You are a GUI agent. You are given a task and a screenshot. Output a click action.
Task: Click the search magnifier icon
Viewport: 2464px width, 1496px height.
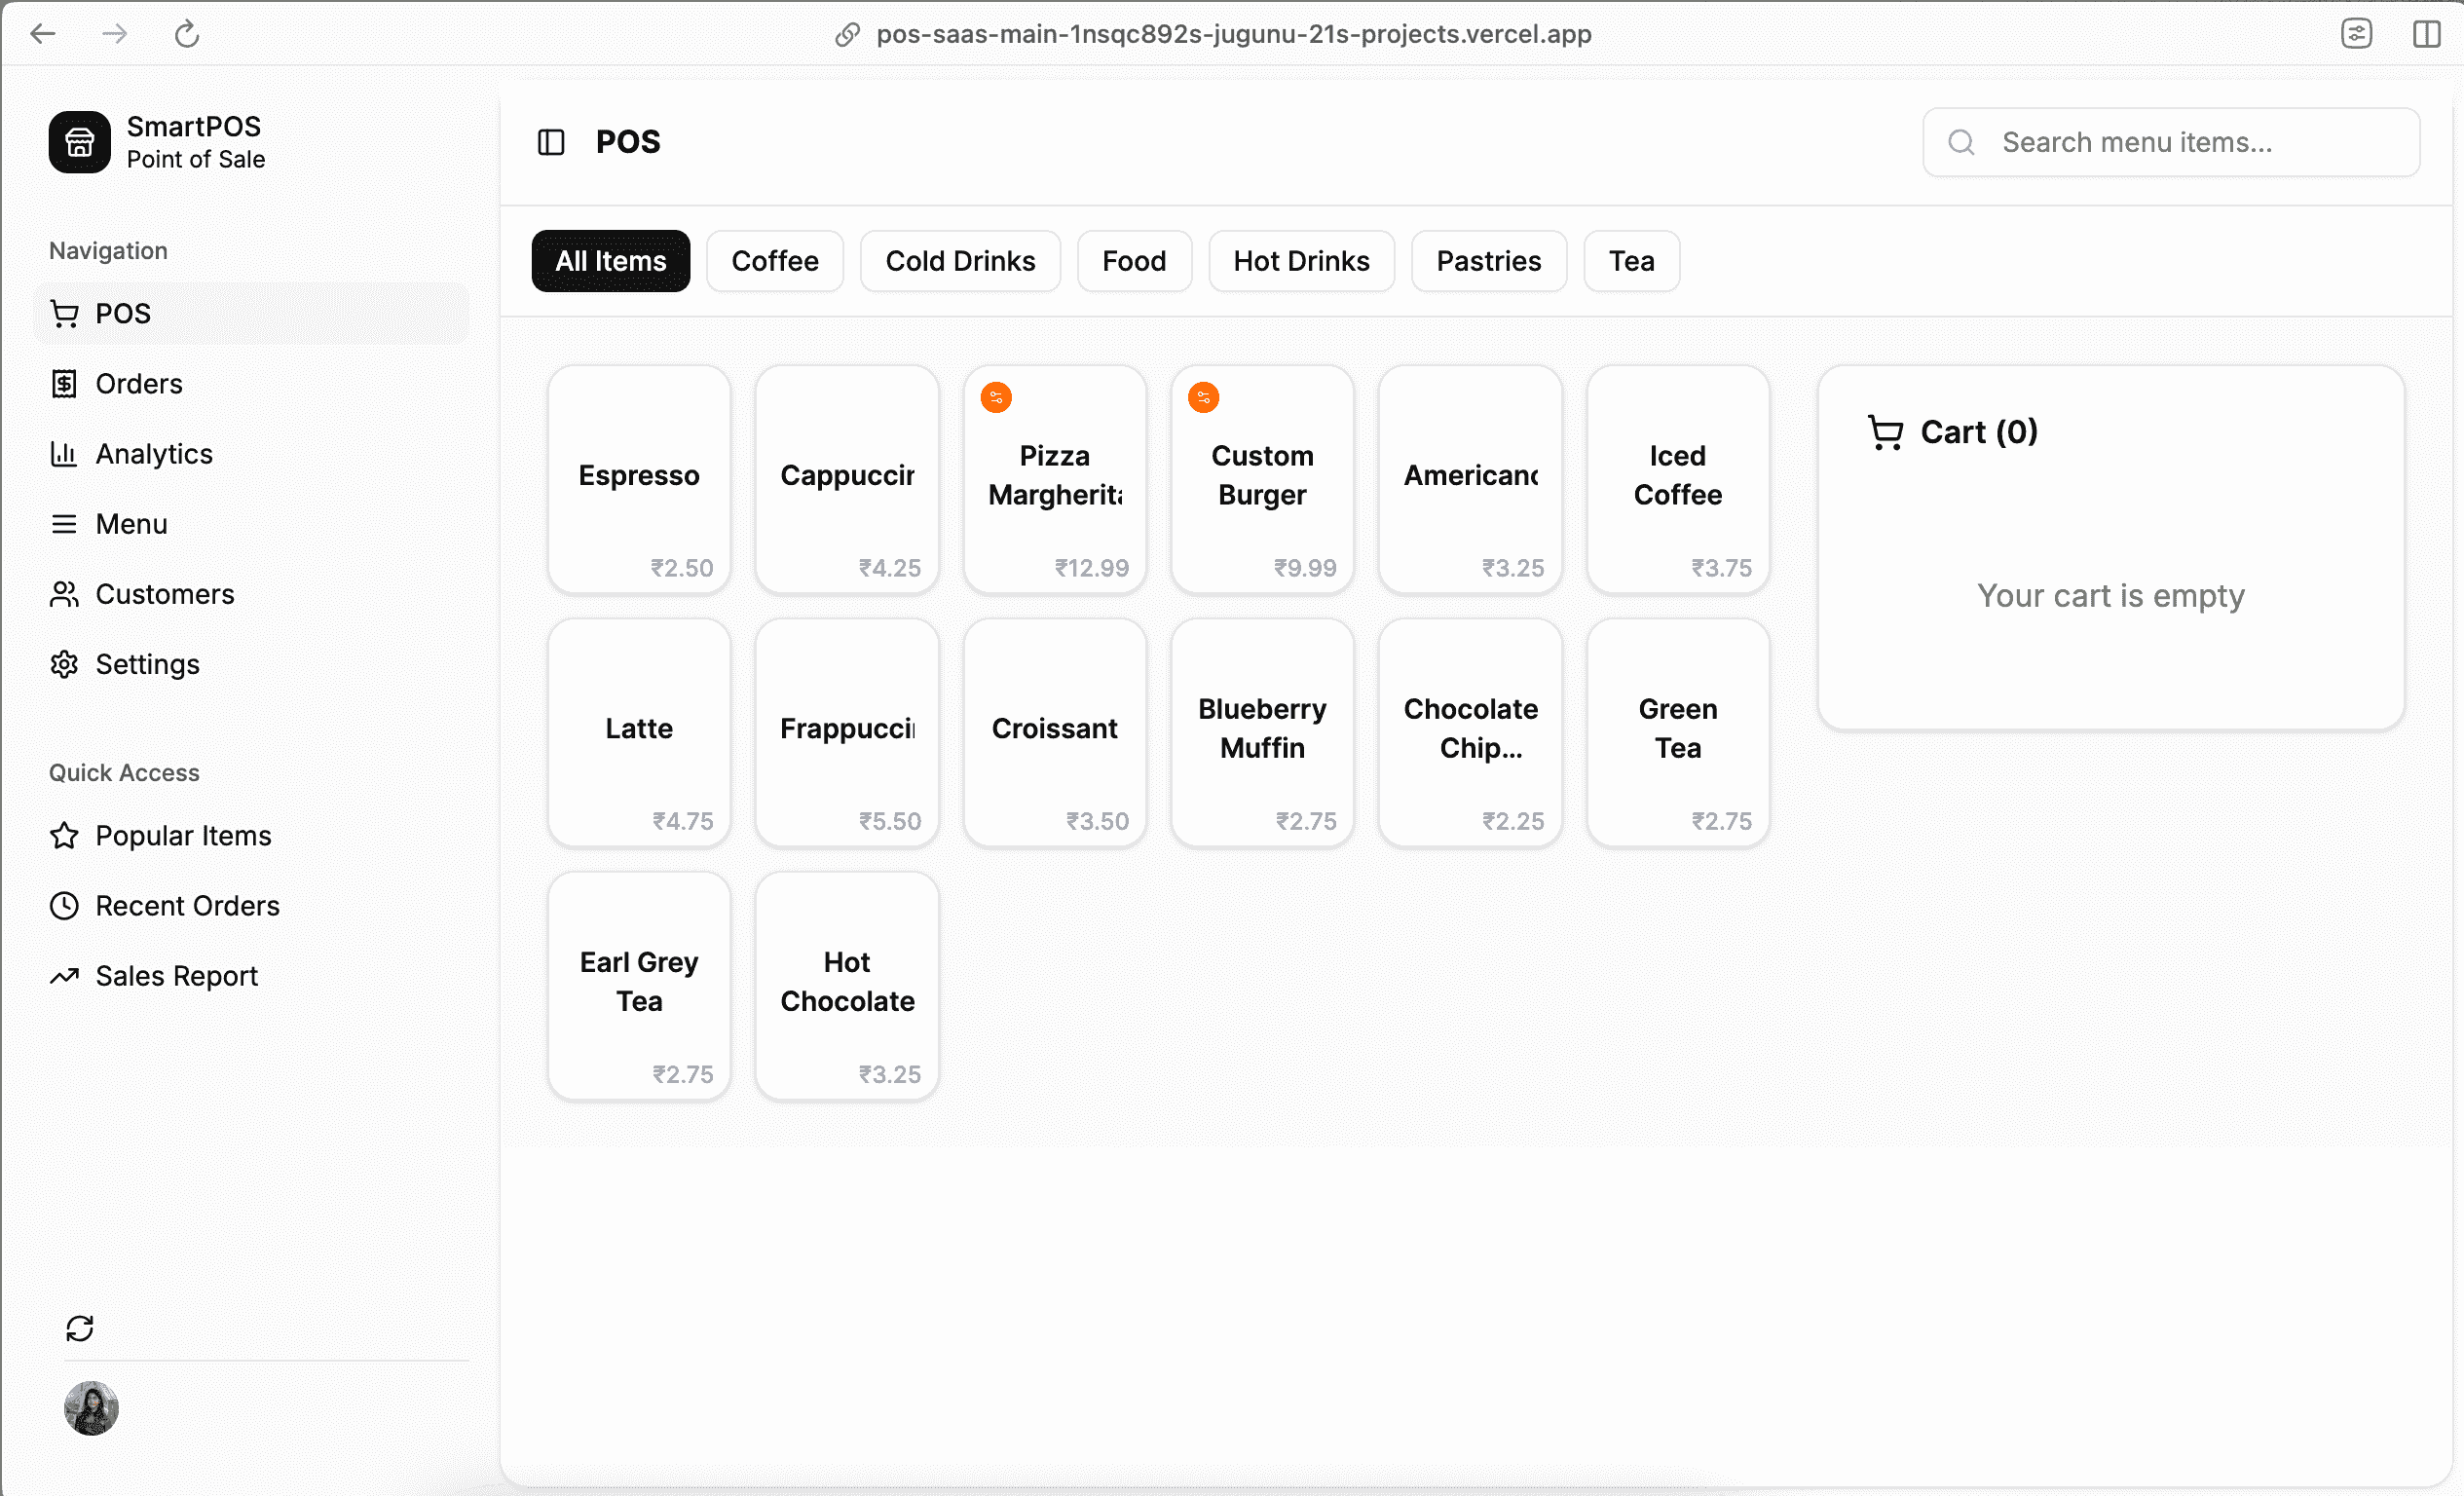pos(1961,142)
